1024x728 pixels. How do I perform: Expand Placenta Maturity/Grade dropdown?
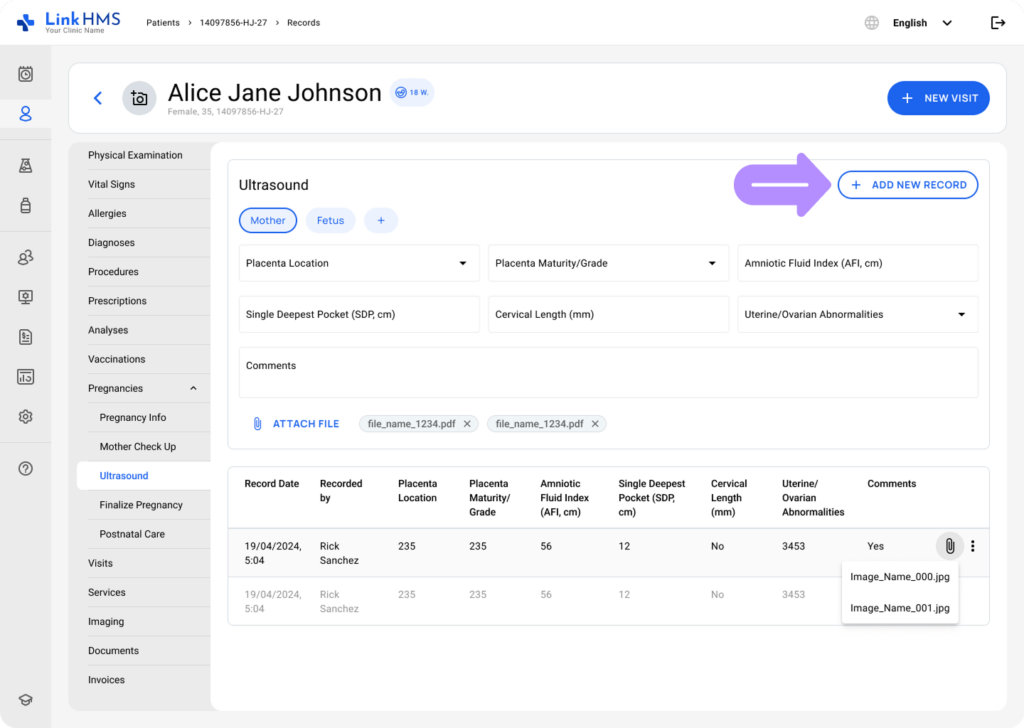point(608,264)
